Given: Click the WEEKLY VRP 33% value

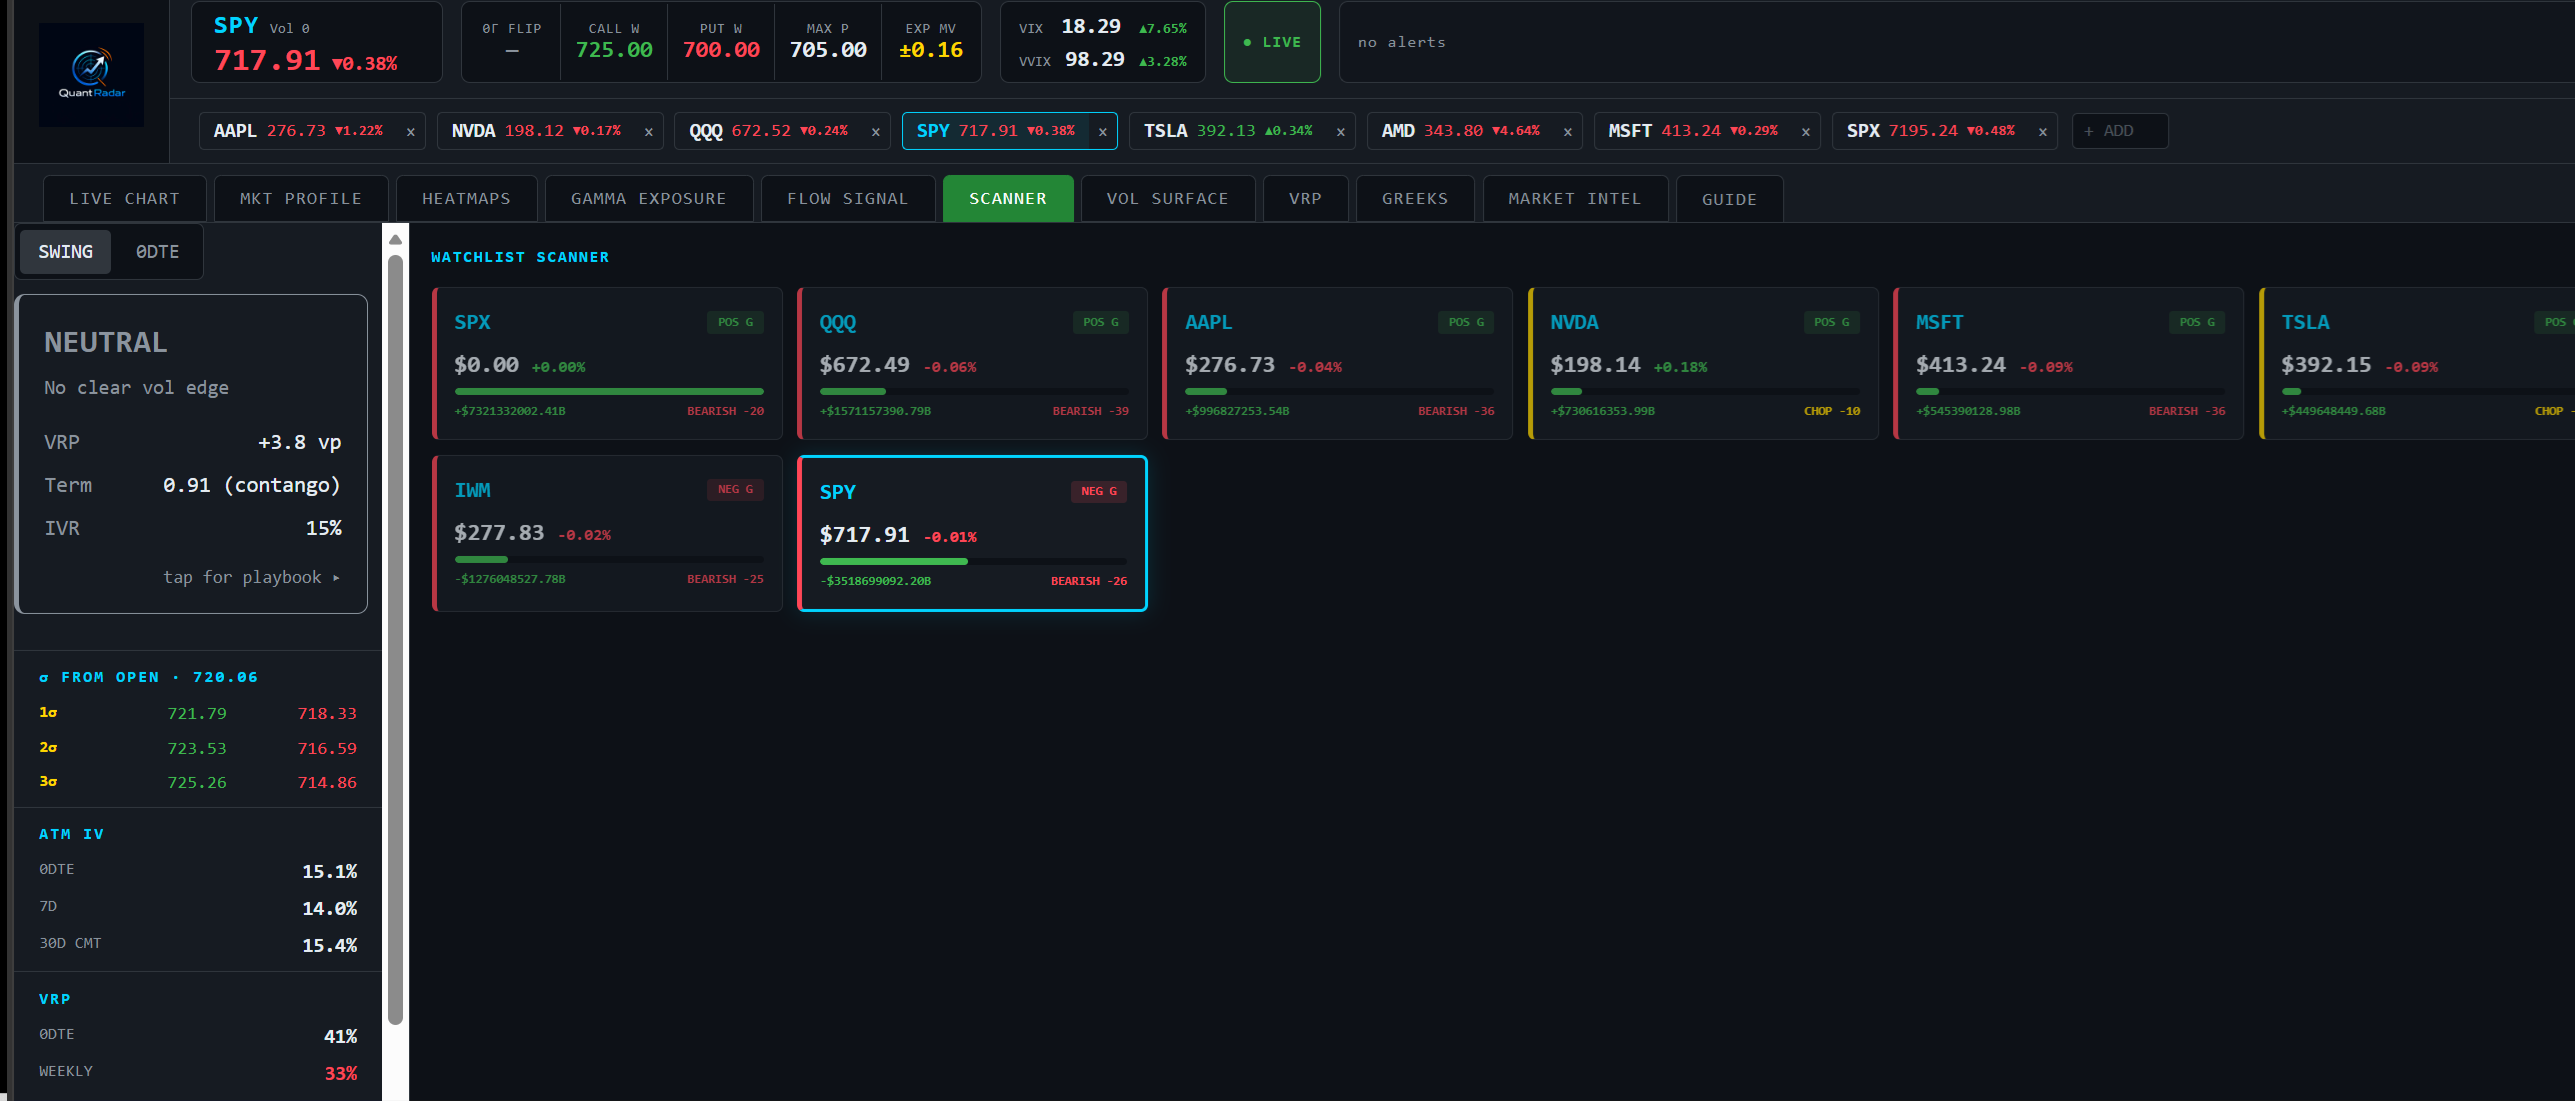Looking at the screenshot, I should [x=341, y=1074].
